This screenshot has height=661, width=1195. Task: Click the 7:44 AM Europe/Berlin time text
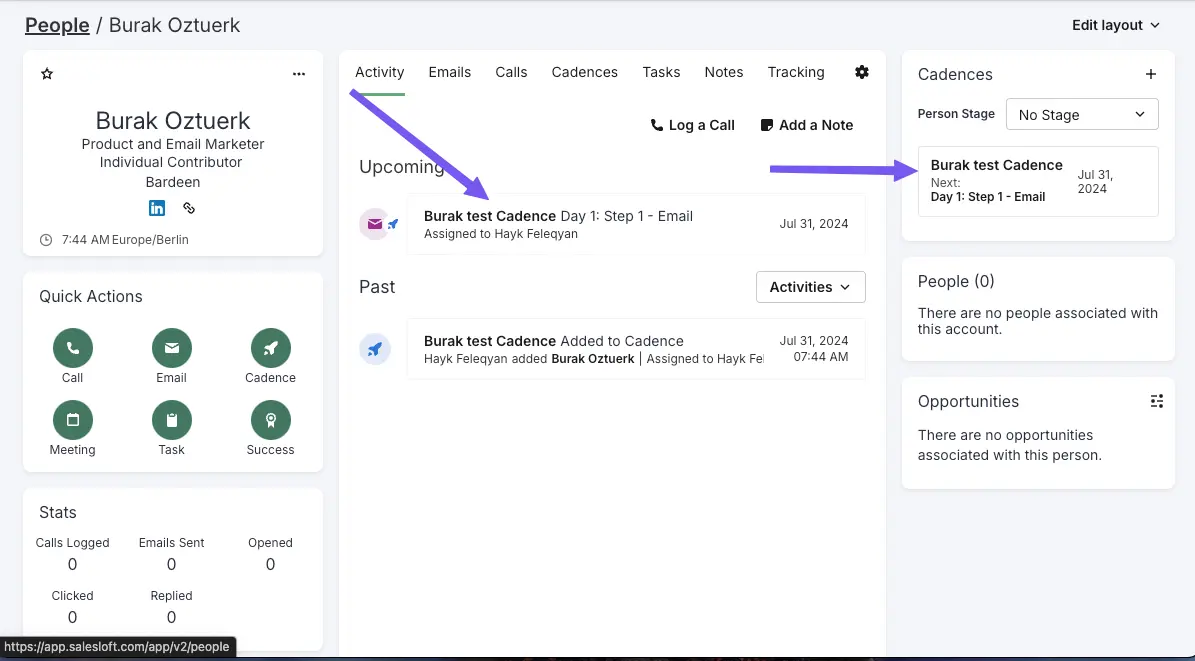(x=125, y=239)
